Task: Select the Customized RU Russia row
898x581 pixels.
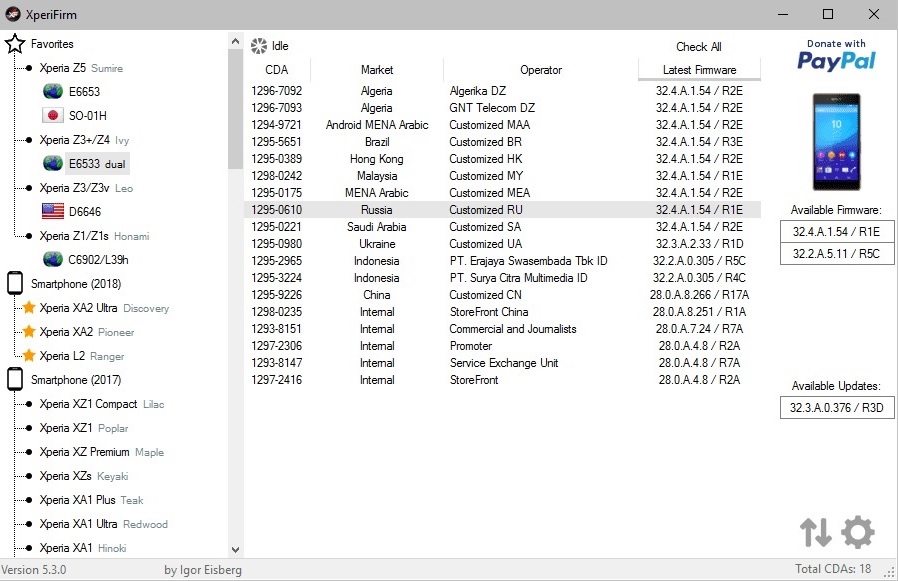Action: point(450,209)
